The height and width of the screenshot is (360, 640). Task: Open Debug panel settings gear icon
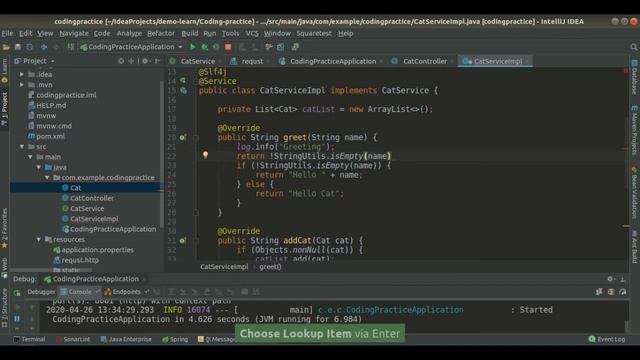(x=610, y=279)
